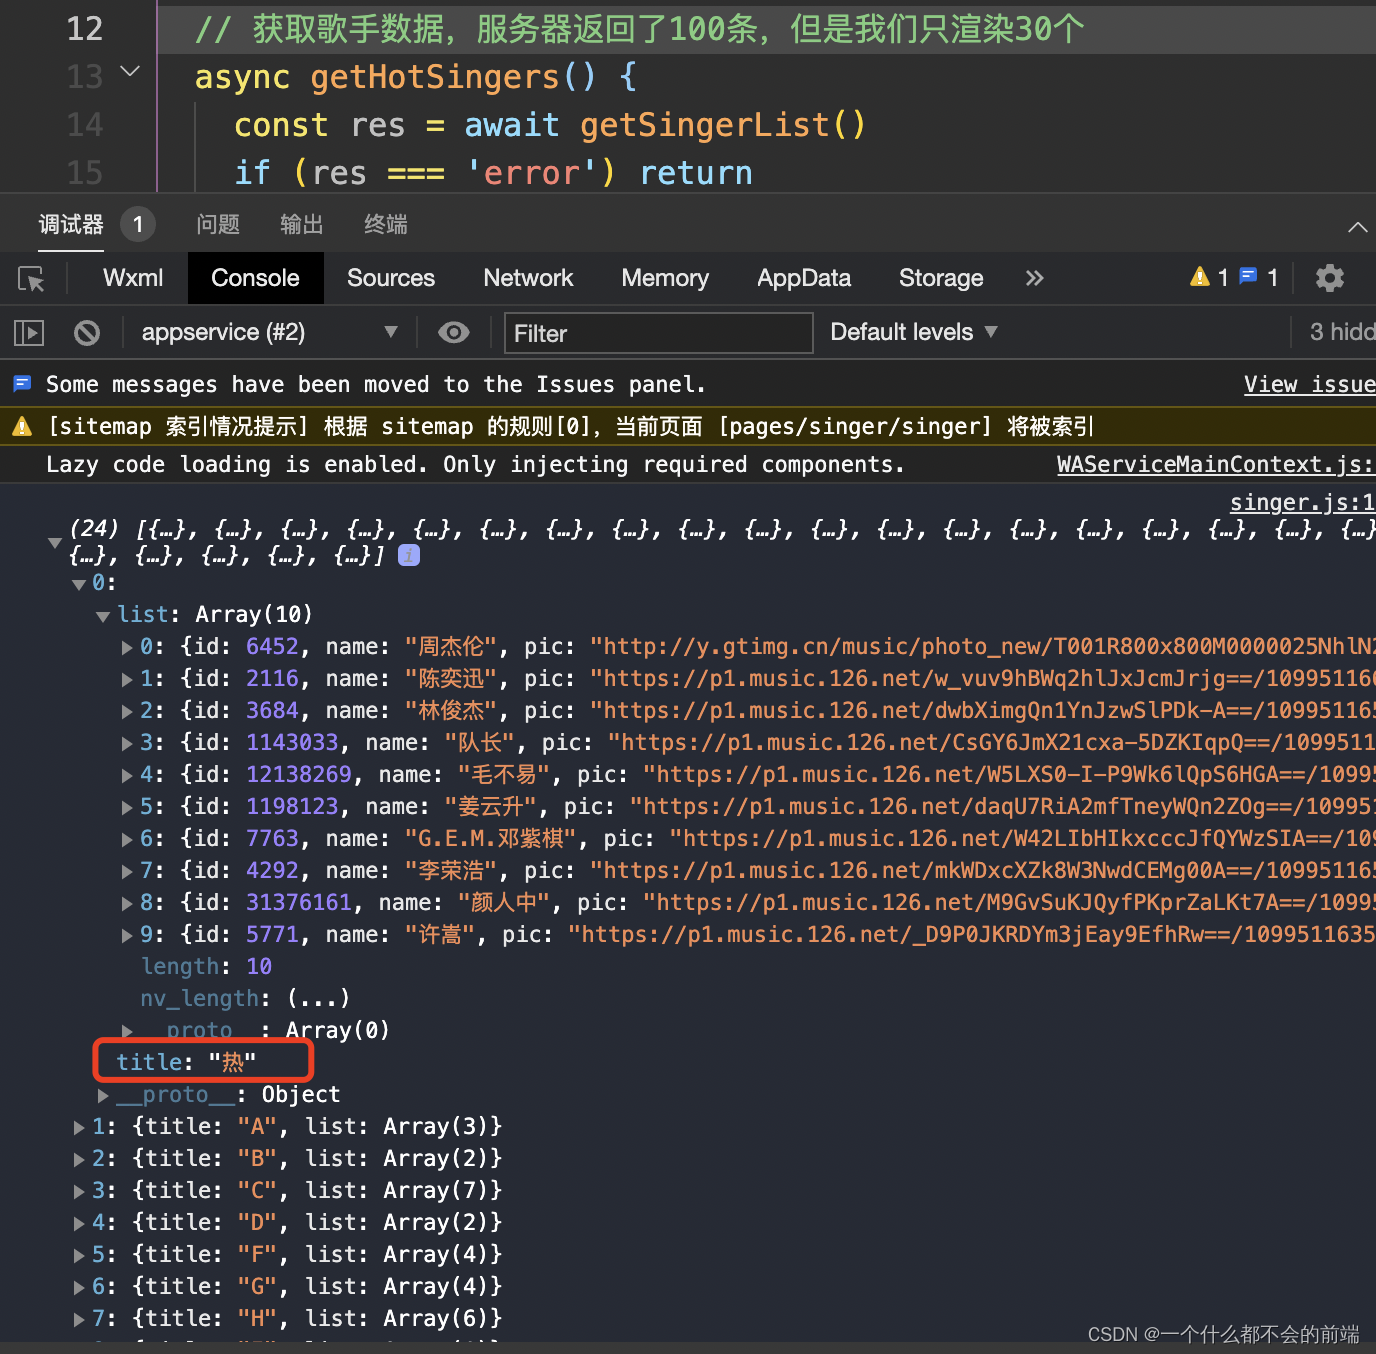This screenshot has width=1376, height=1354.
Task: Open the Wxml tab
Action: click(133, 278)
